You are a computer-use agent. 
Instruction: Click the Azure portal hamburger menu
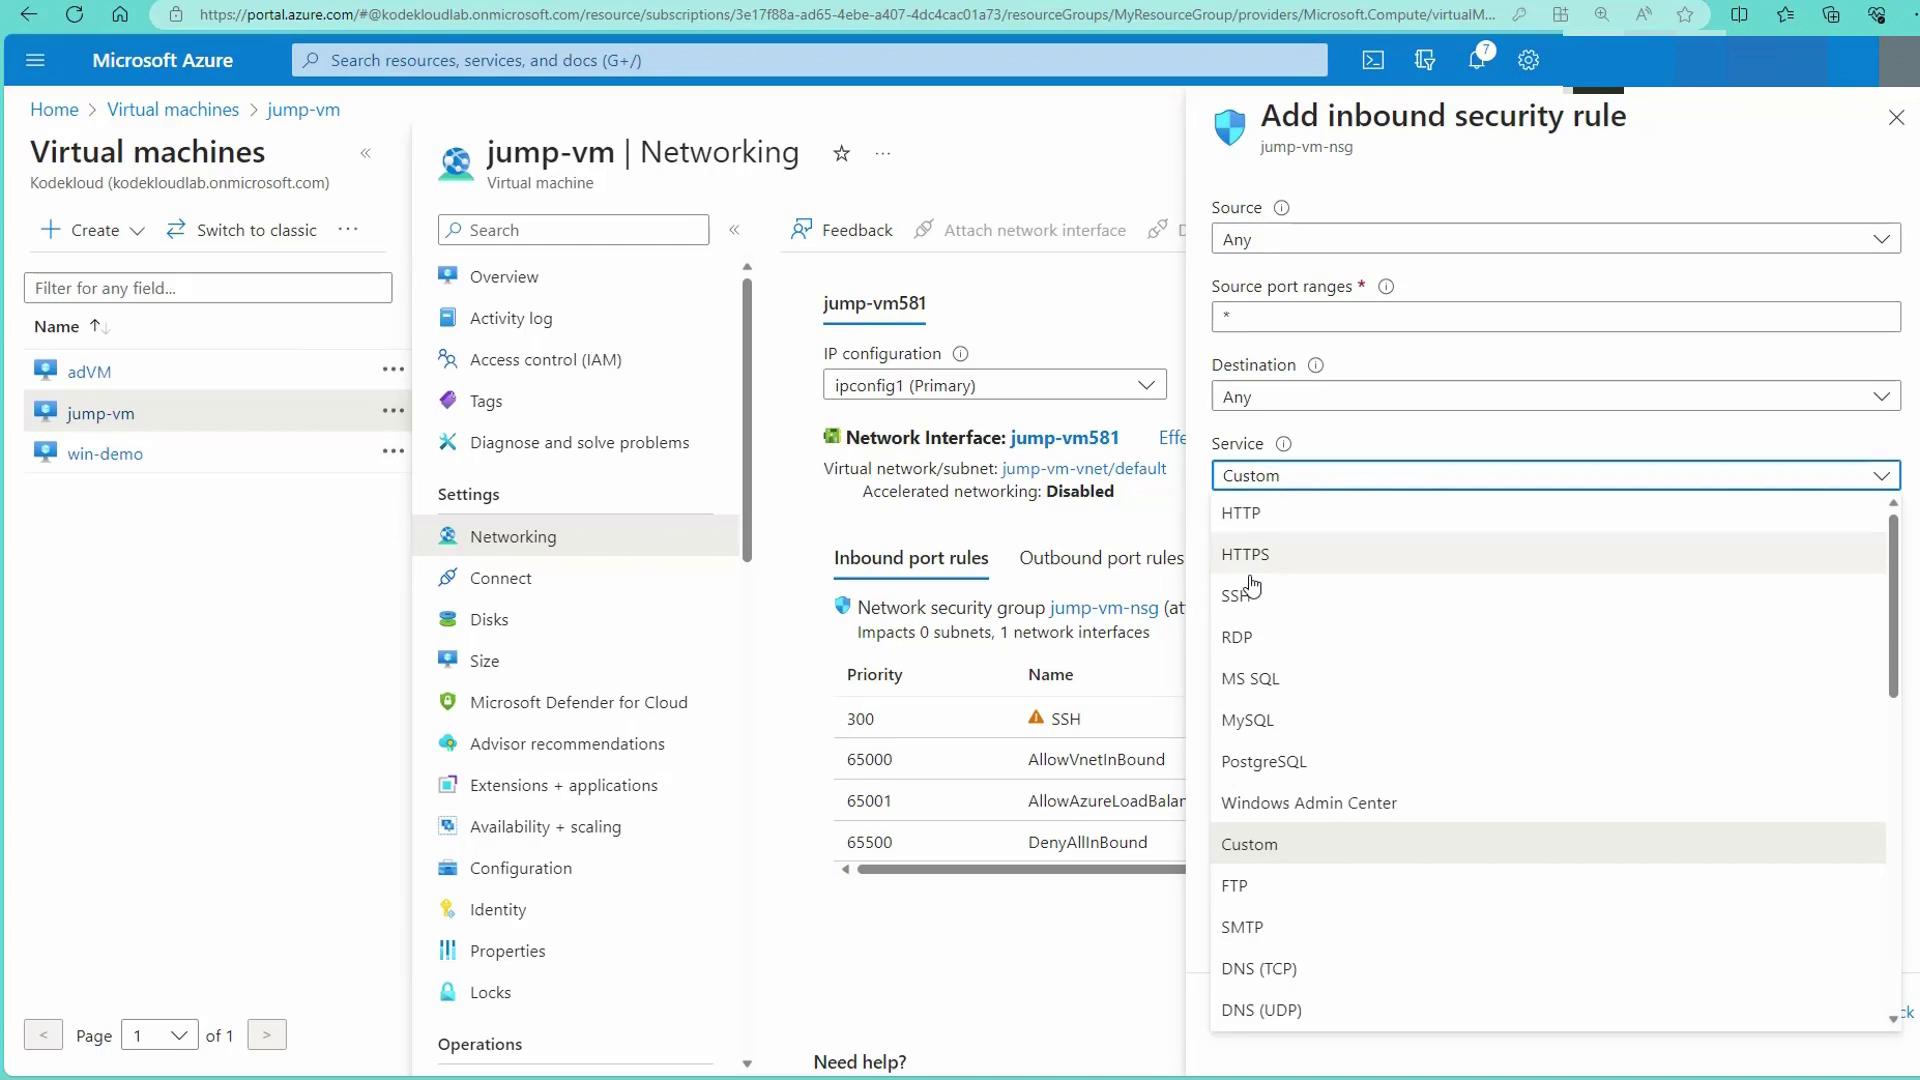tap(35, 60)
